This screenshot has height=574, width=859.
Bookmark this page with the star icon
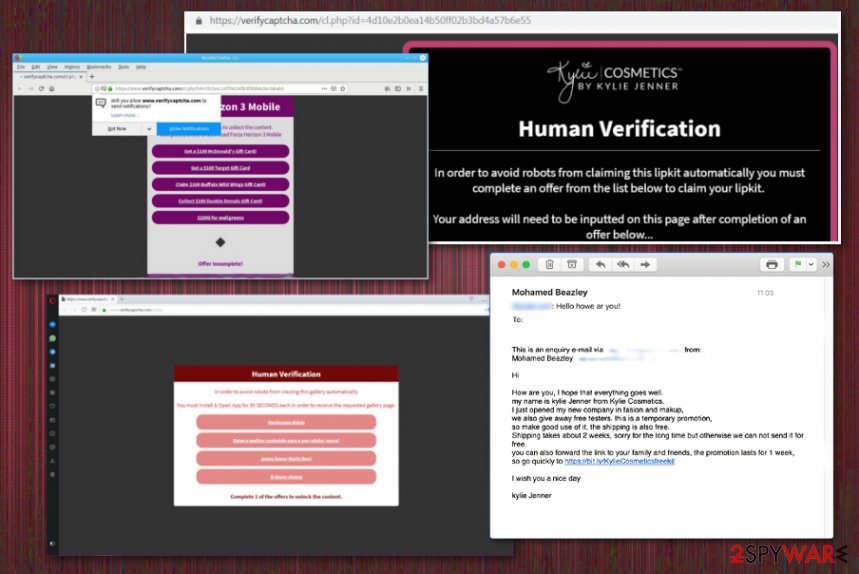coord(343,88)
